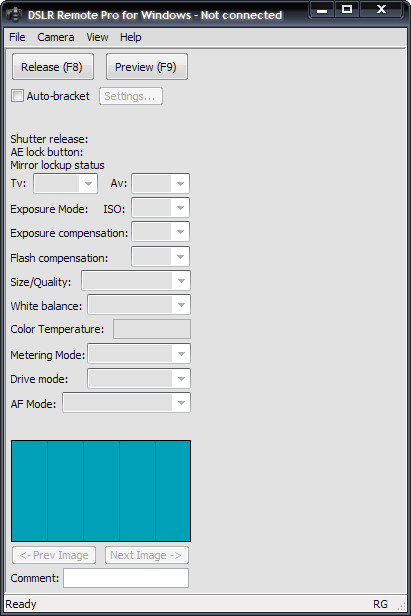Open the Tv shutter speed dropdown

(66, 183)
